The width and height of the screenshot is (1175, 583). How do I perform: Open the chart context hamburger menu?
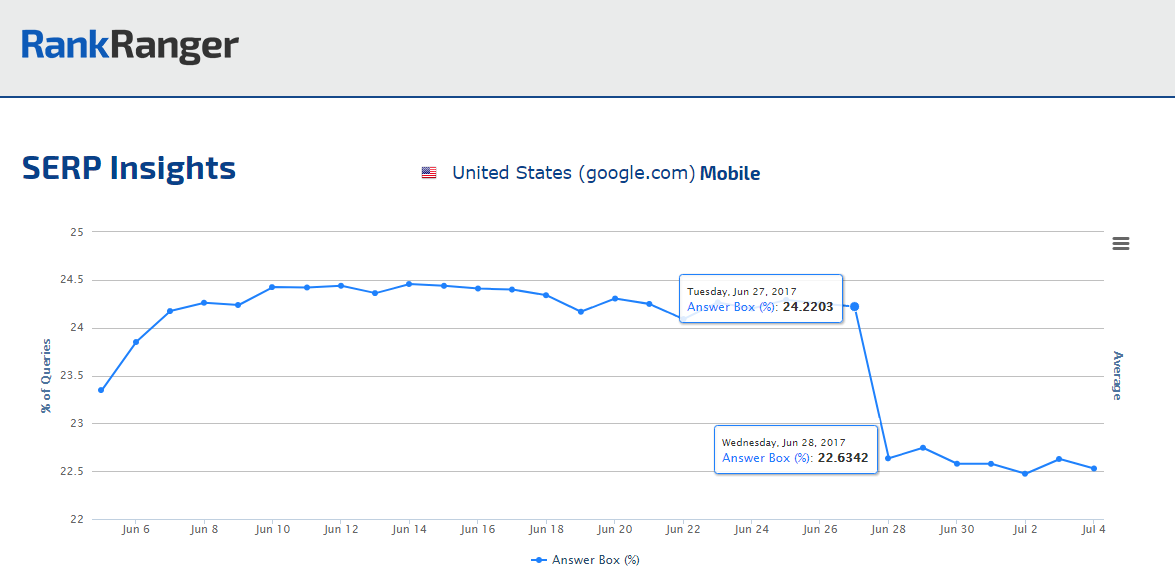pyautogui.click(x=1120, y=244)
